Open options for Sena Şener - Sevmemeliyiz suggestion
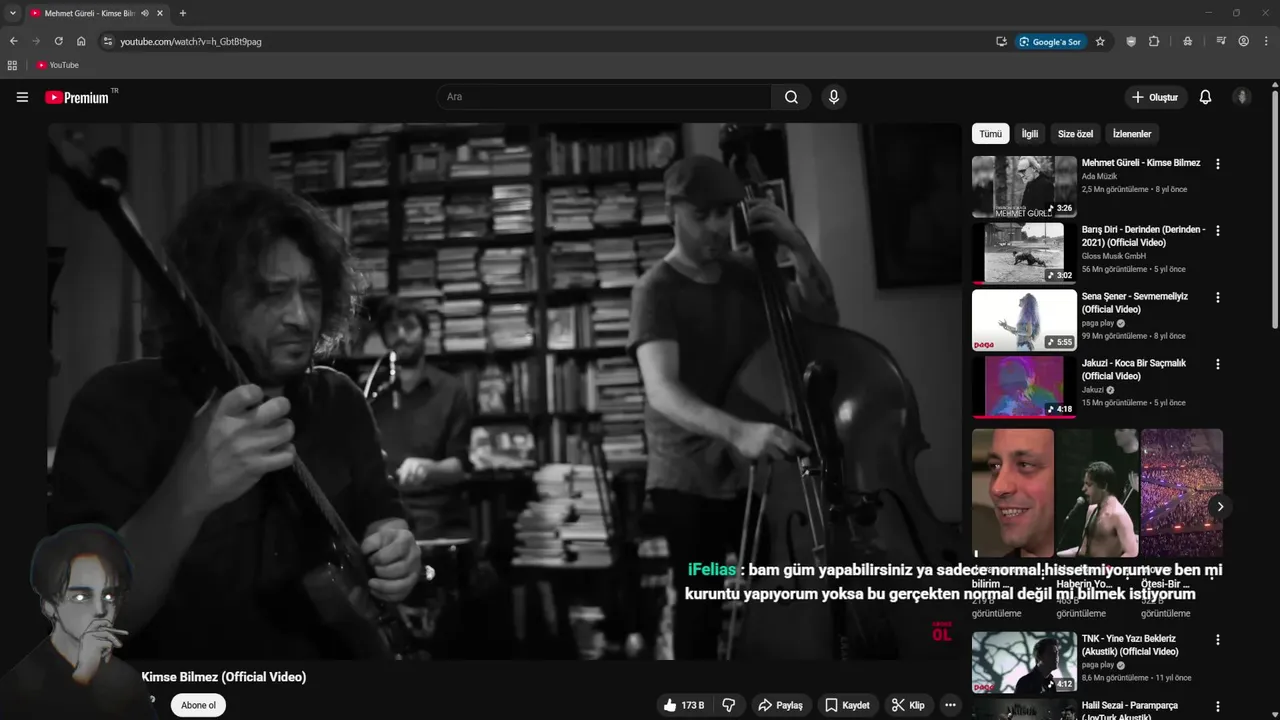The height and width of the screenshot is (720, 1280). [x=1217, y=298]
